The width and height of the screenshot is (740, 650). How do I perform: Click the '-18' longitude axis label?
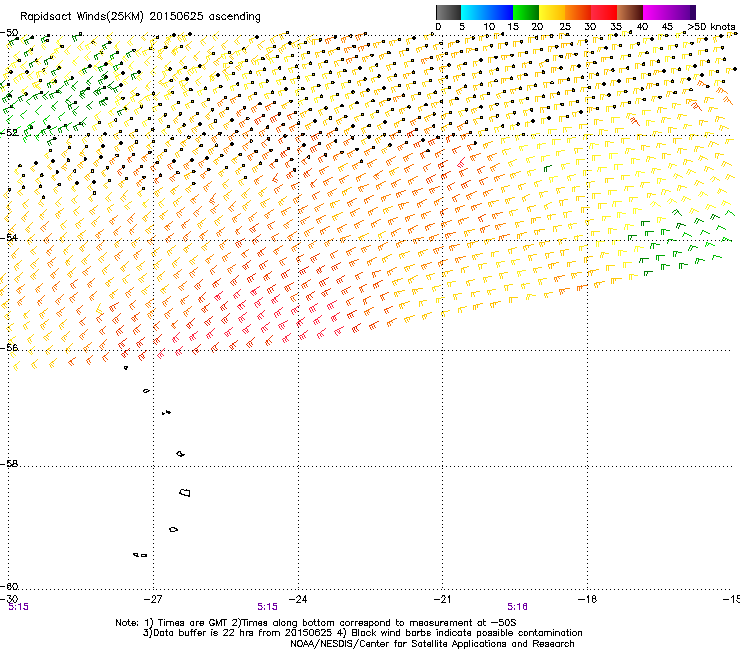pos(587,599)
